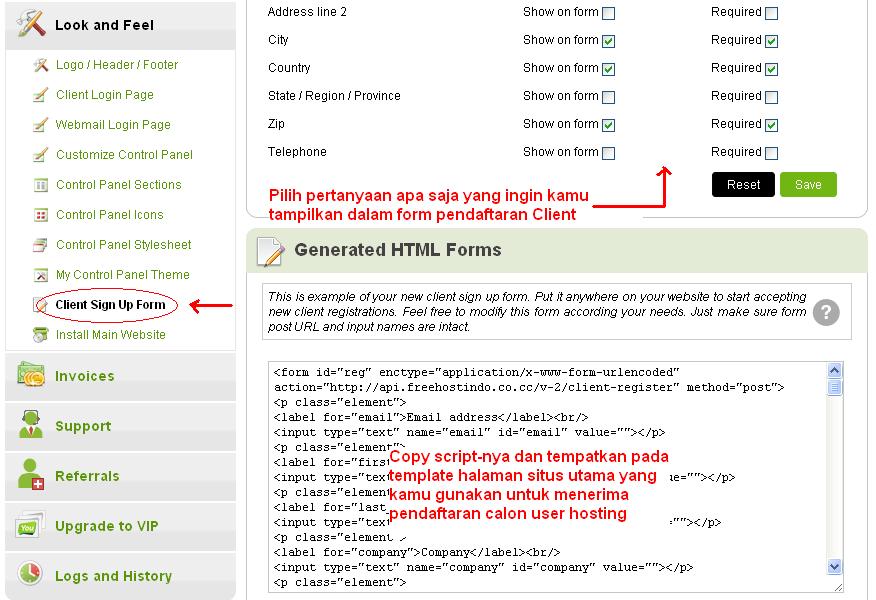Go to Control Panel Sections
Screen dimensions: 876x600
tap(118, 185)
